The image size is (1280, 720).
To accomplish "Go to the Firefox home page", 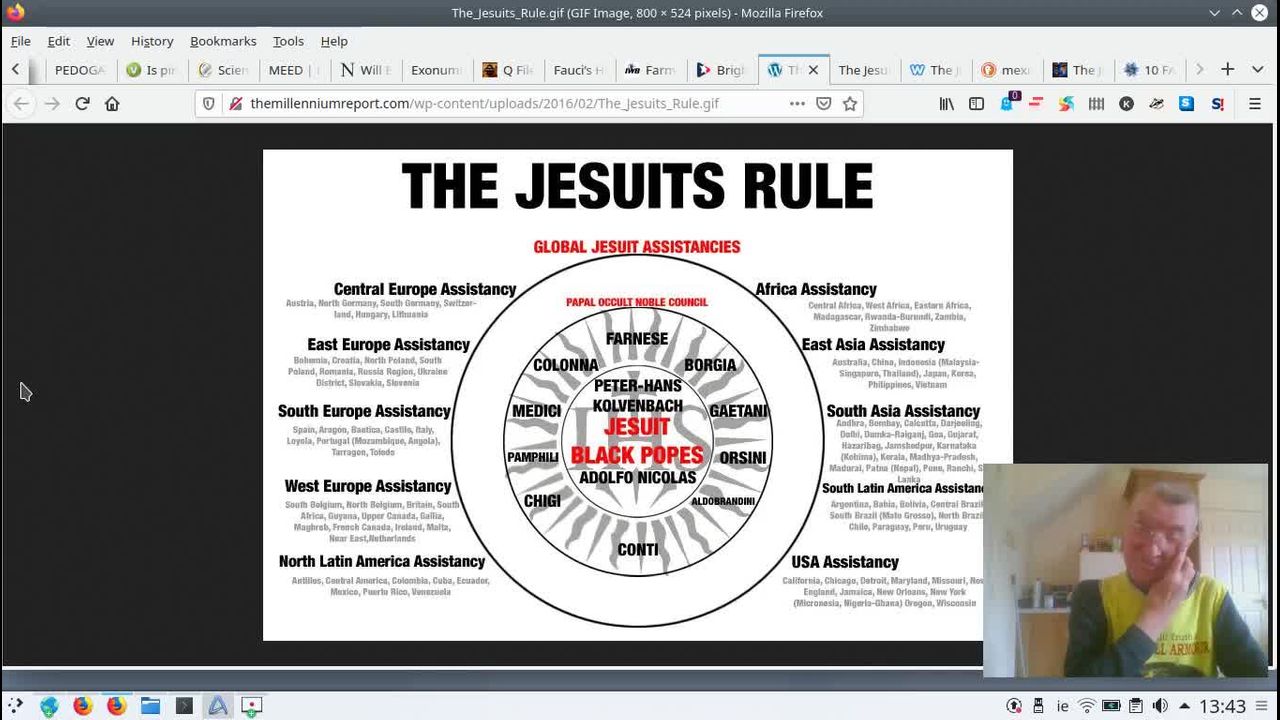I will tap(112, 103).
